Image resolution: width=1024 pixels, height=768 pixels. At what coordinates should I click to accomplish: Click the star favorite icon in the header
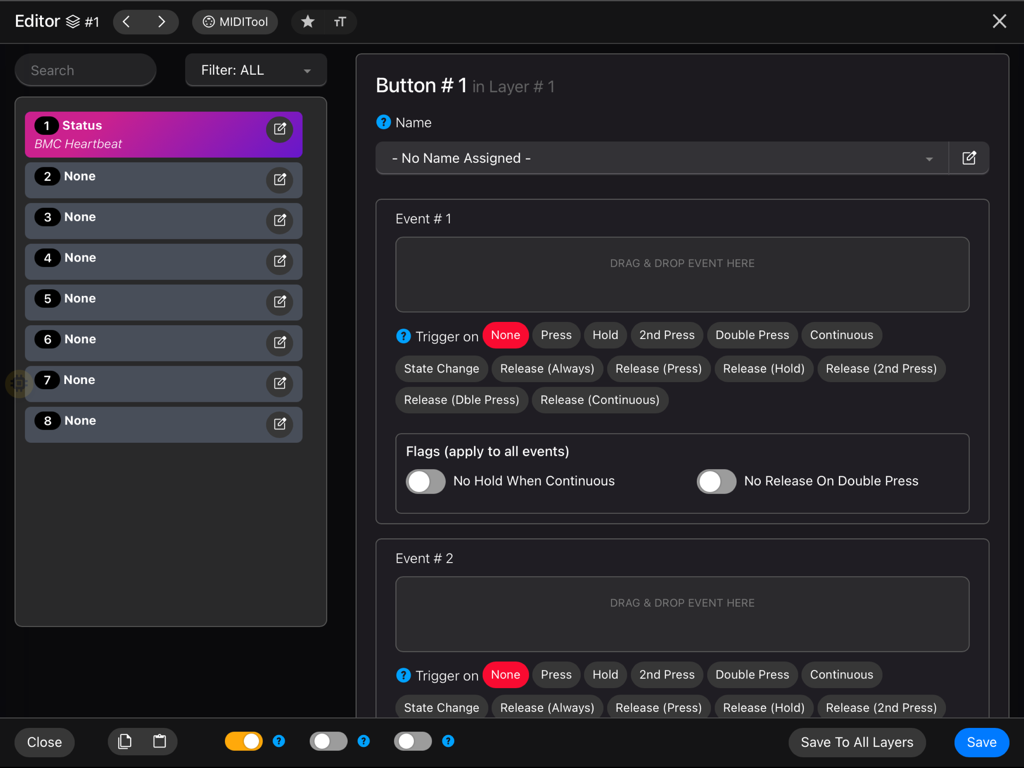pyautogui.click(x=308, y=20)
